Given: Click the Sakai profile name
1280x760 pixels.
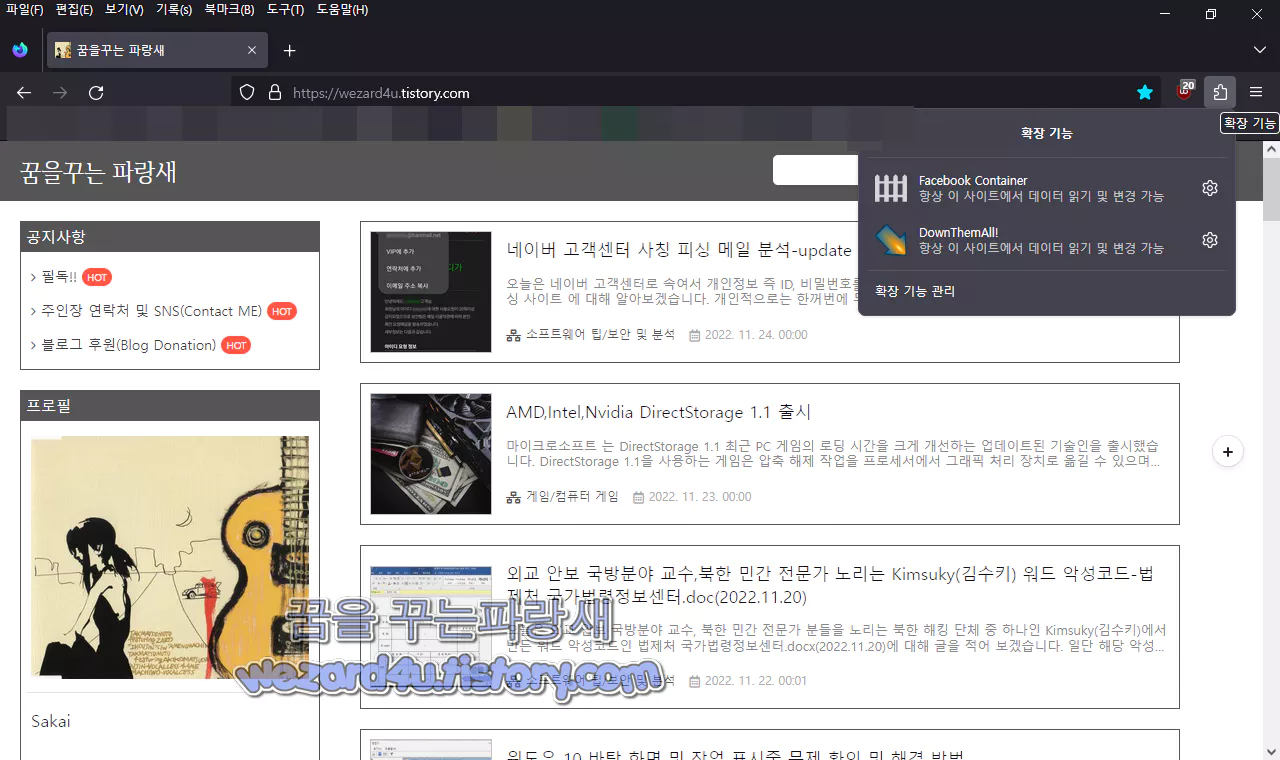Looking at the screenshot, I should coord(51,721).
